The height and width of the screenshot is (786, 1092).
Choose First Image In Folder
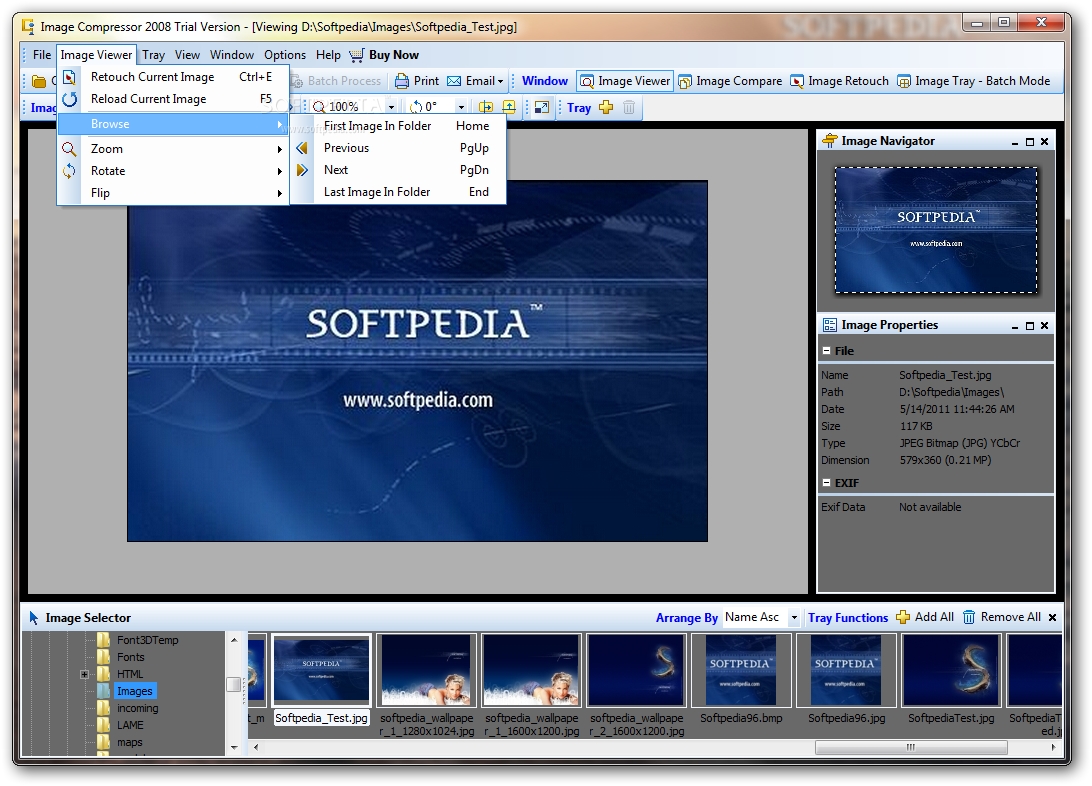[399, 126]
